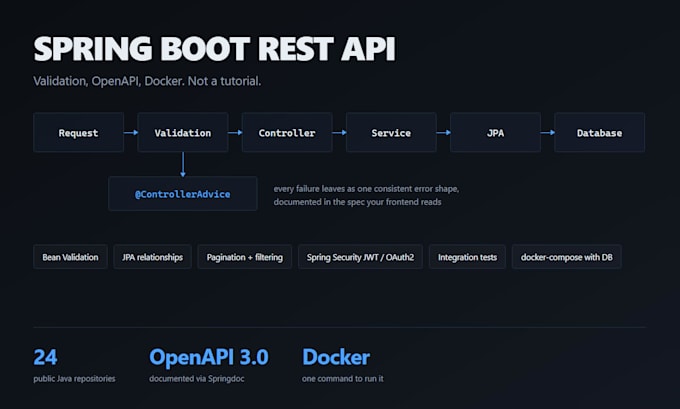The image size is (680, 409).
Task: Select the Database stage box
Action: click(x=599, y=132)
